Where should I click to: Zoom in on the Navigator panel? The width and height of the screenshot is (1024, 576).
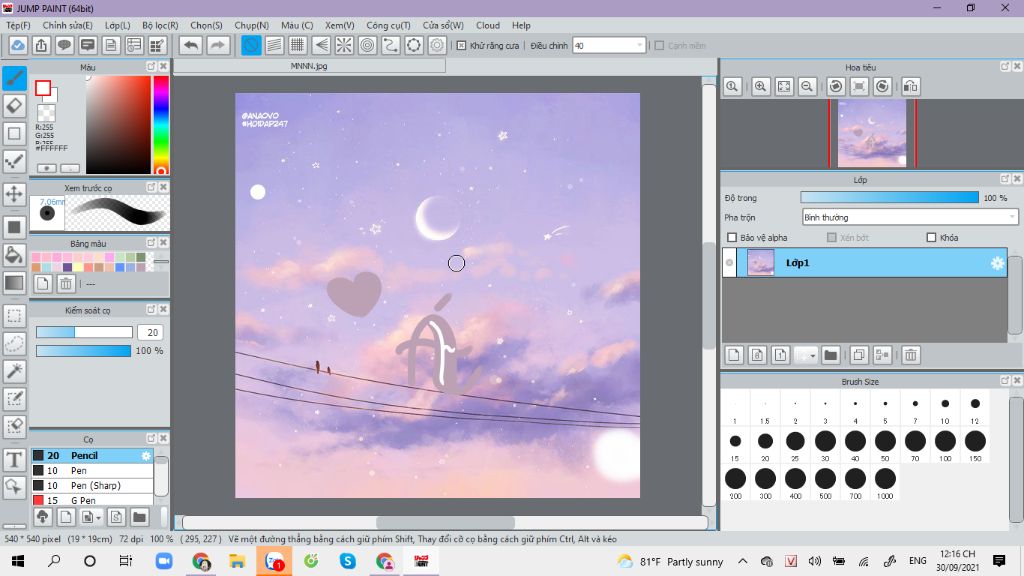pyautogui.click(x=761, y=86)
